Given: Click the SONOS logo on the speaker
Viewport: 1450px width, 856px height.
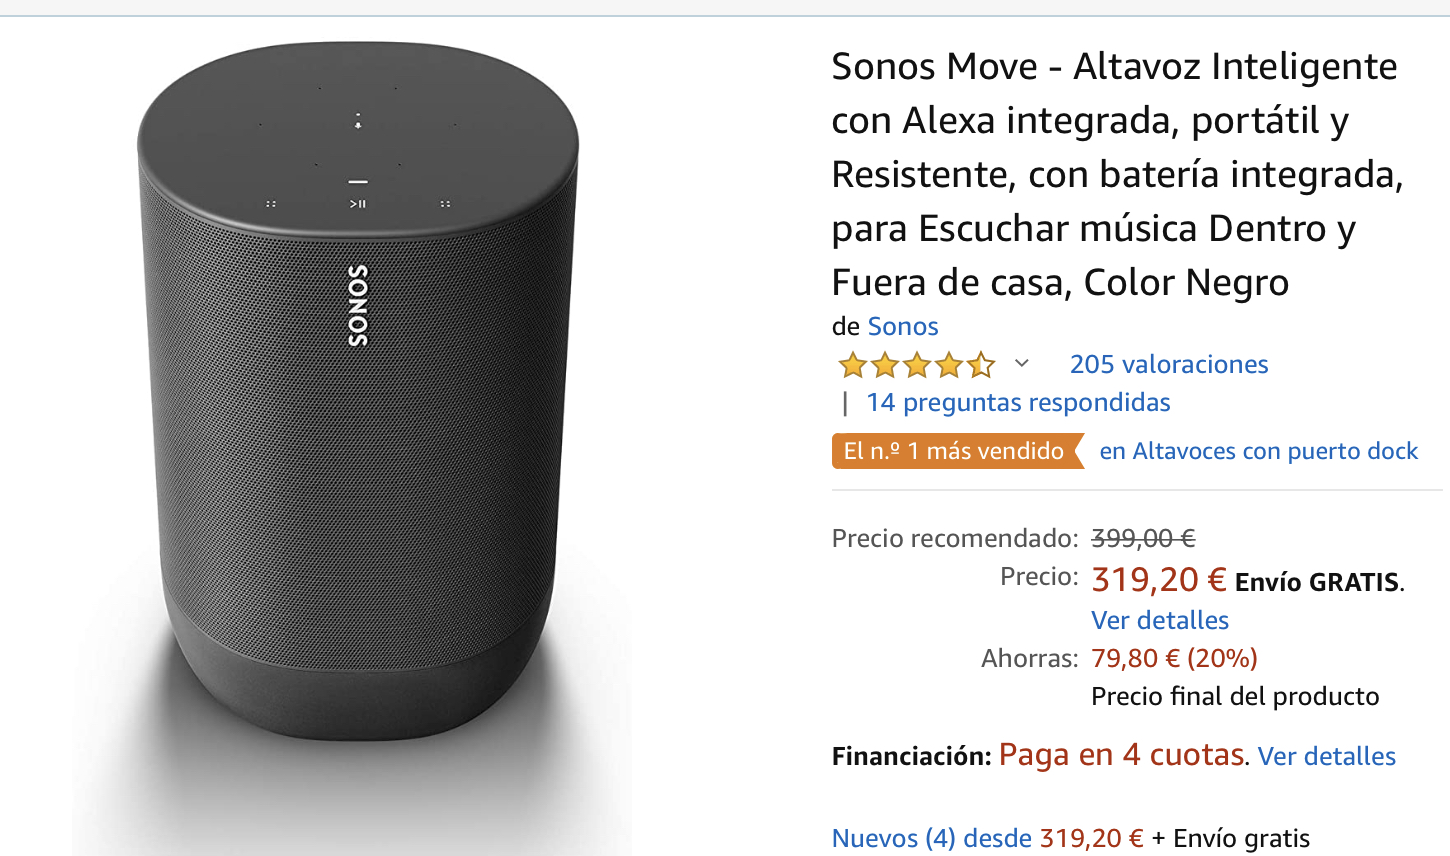Looking at the screenshot, I should click(x=358, y=305).
